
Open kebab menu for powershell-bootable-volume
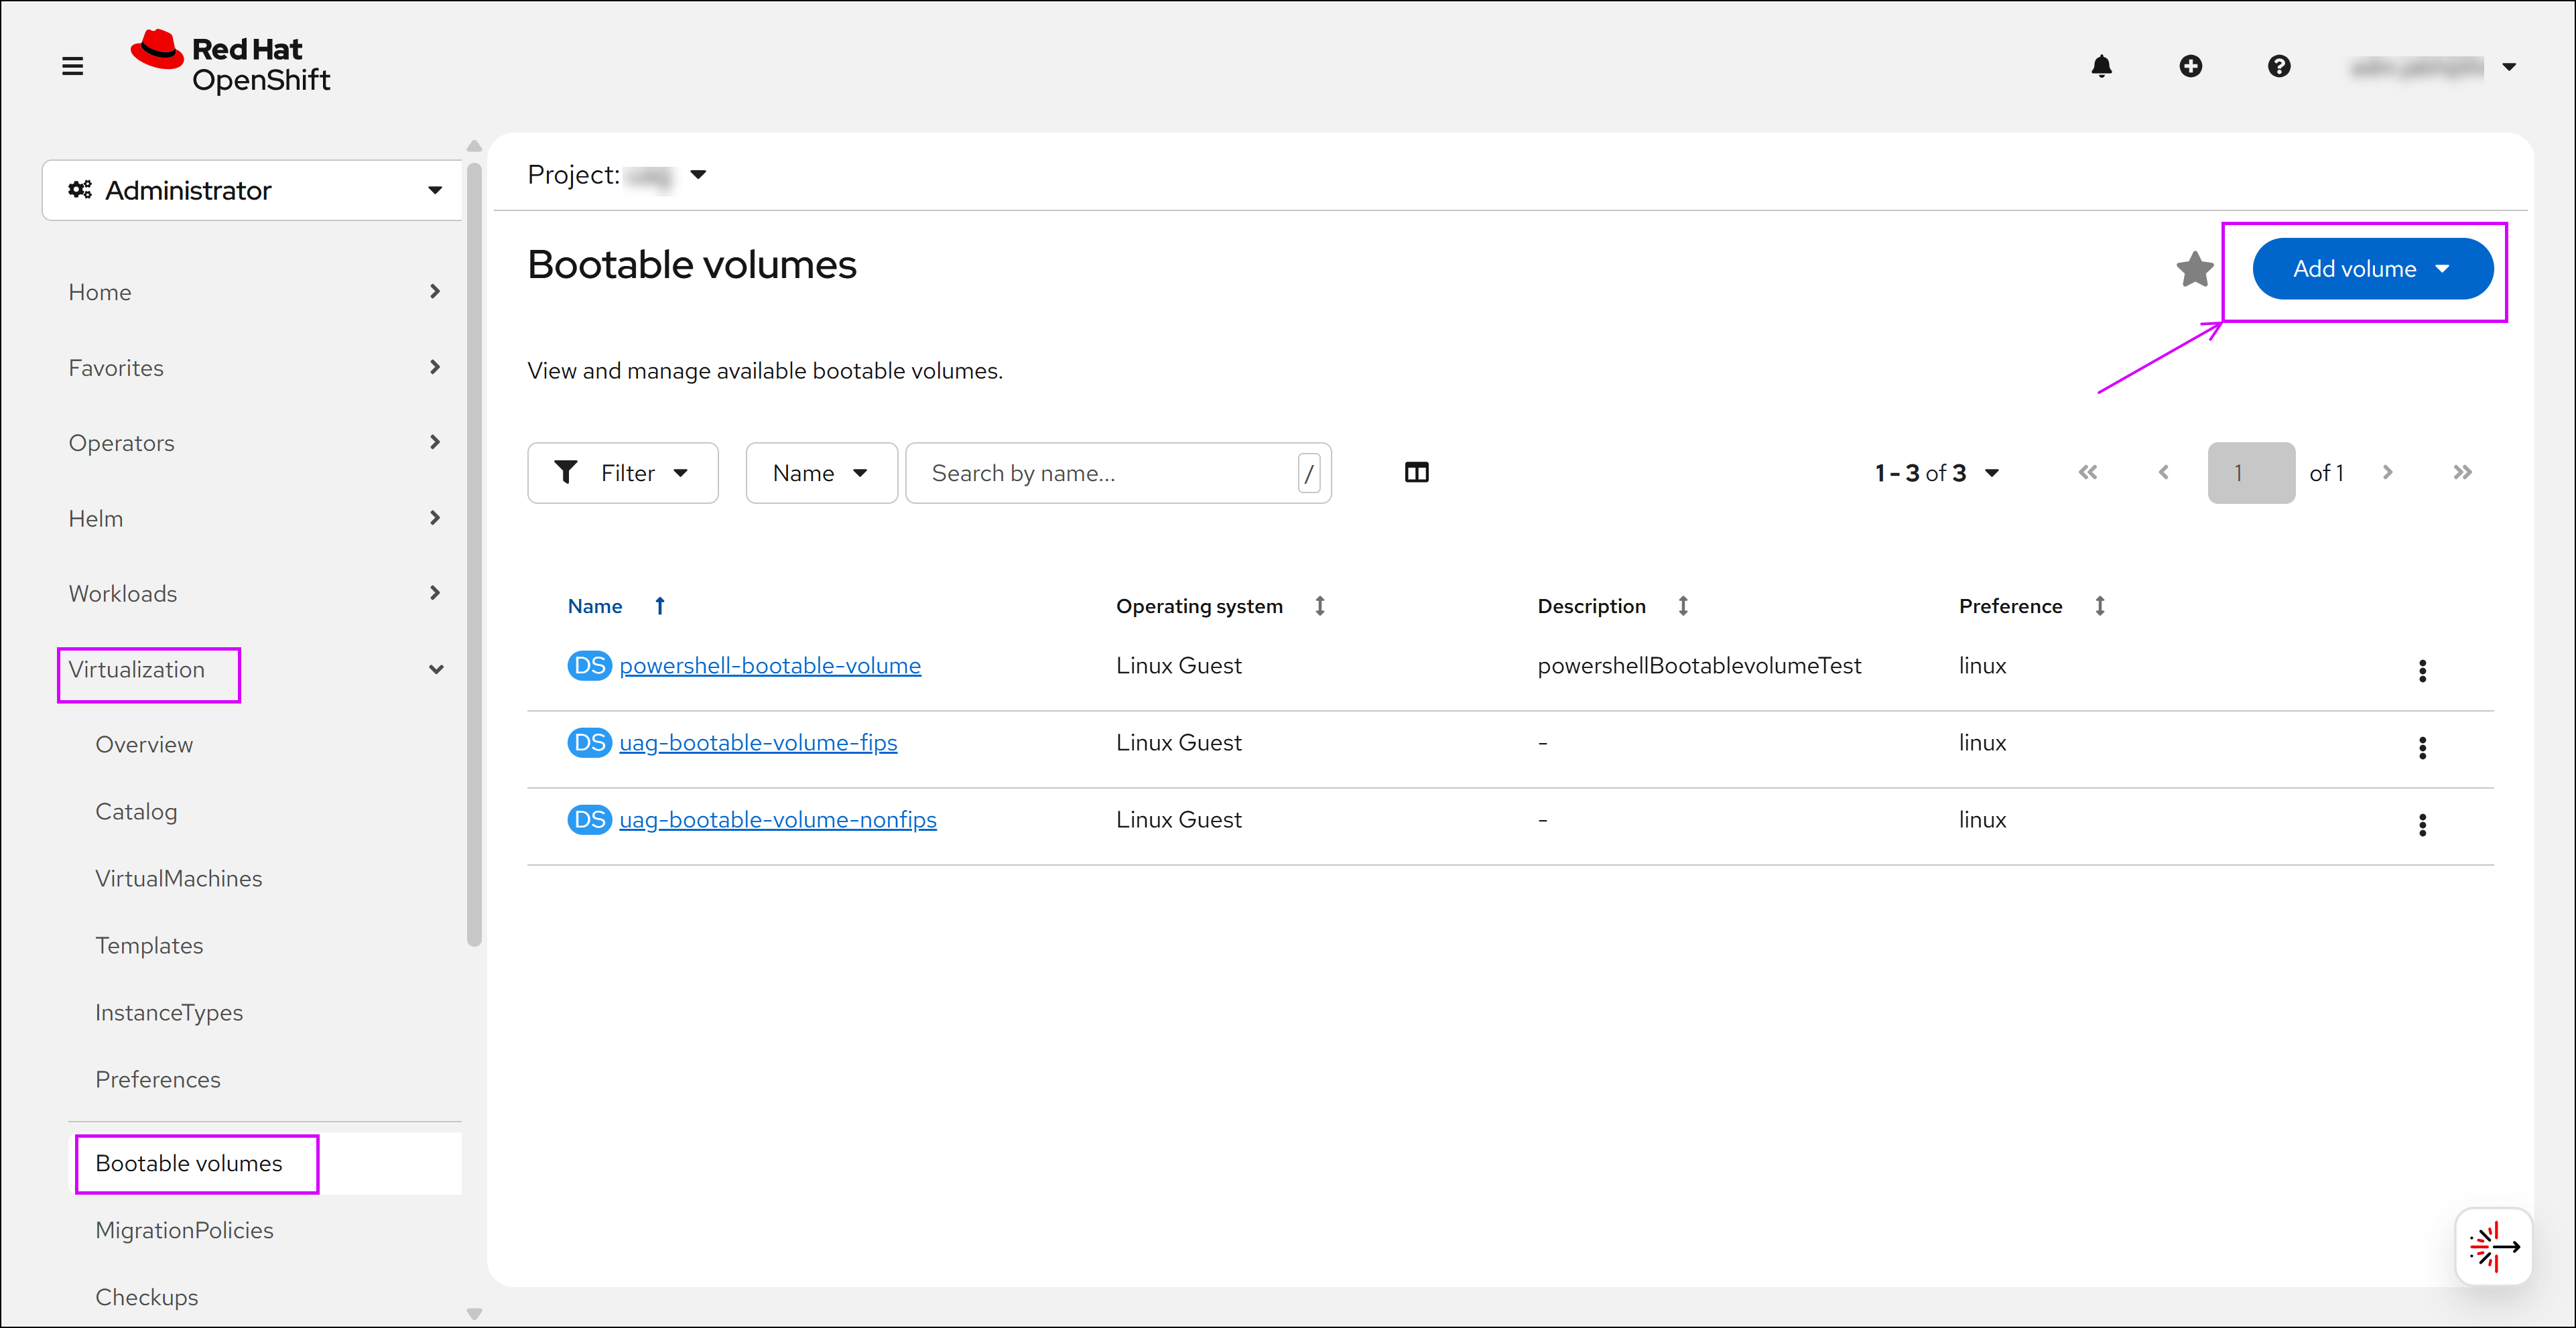click(x=2422, y=670)
